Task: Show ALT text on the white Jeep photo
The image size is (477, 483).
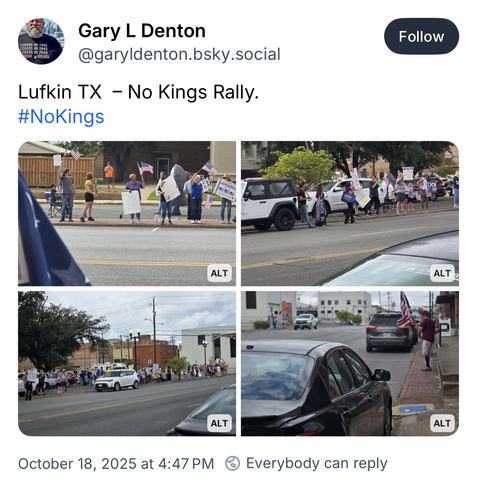Action: click(x=442, y=273)
